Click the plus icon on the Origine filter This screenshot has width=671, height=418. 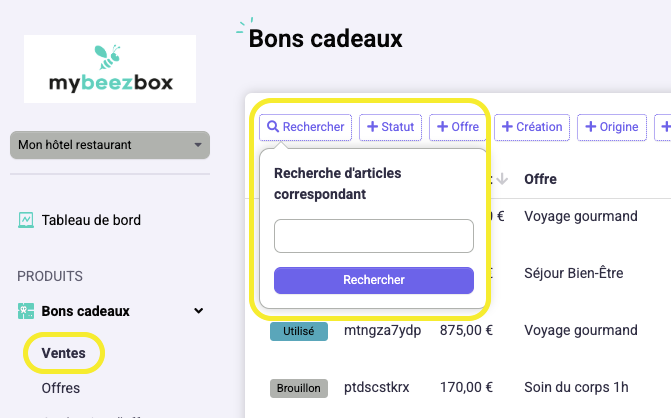(591, 127)
